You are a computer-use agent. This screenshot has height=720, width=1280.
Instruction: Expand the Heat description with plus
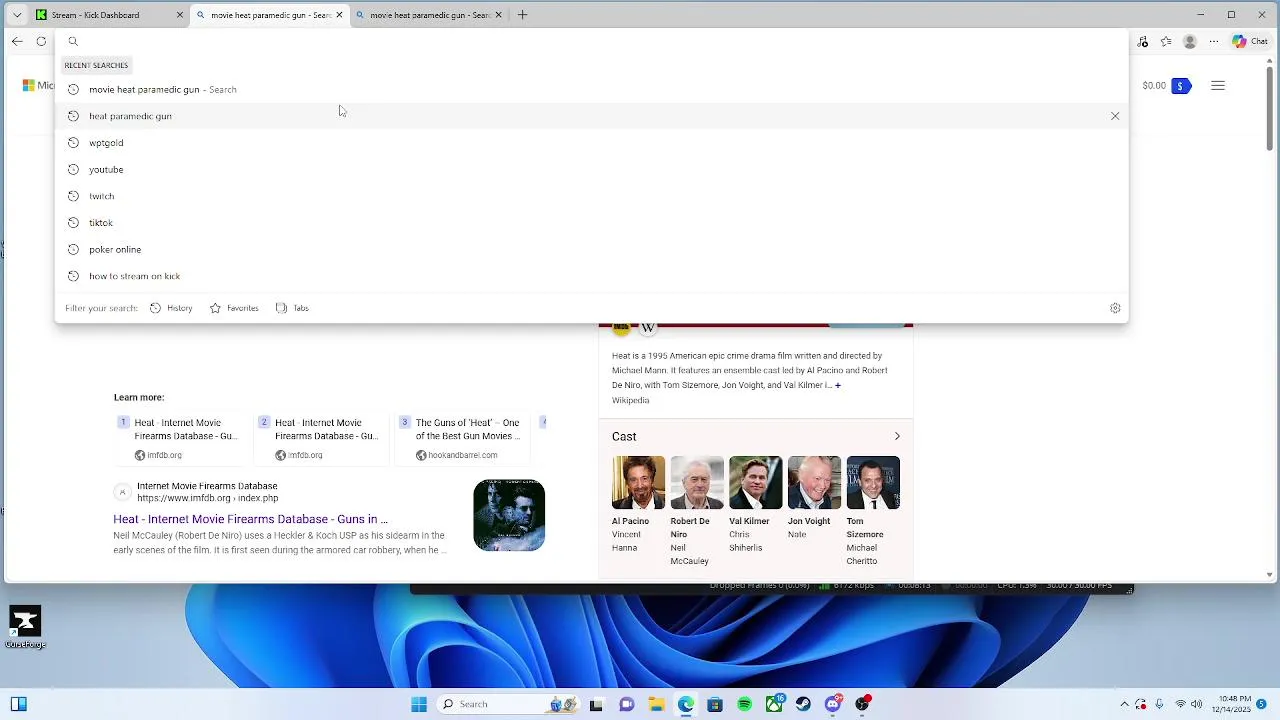[x=838, y=385]
